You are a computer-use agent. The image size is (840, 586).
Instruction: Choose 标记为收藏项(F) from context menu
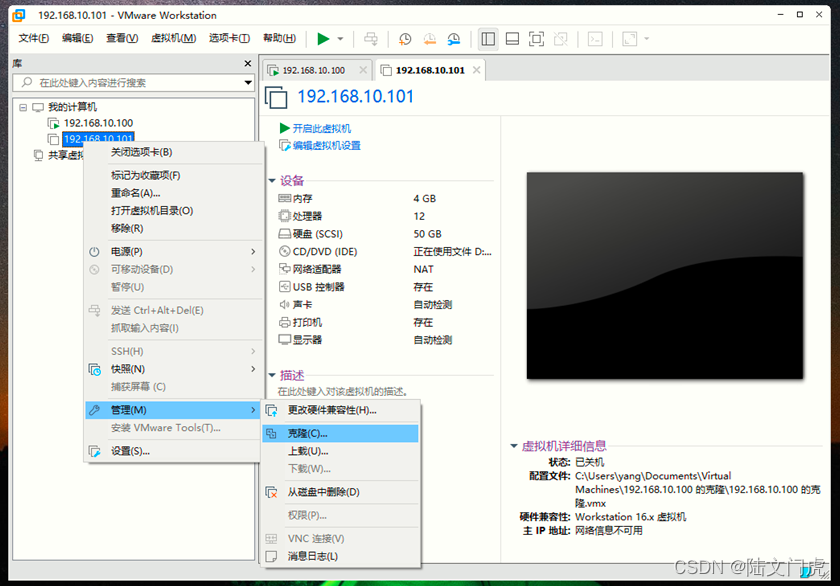pyautogui.click(x=174, y=175)
